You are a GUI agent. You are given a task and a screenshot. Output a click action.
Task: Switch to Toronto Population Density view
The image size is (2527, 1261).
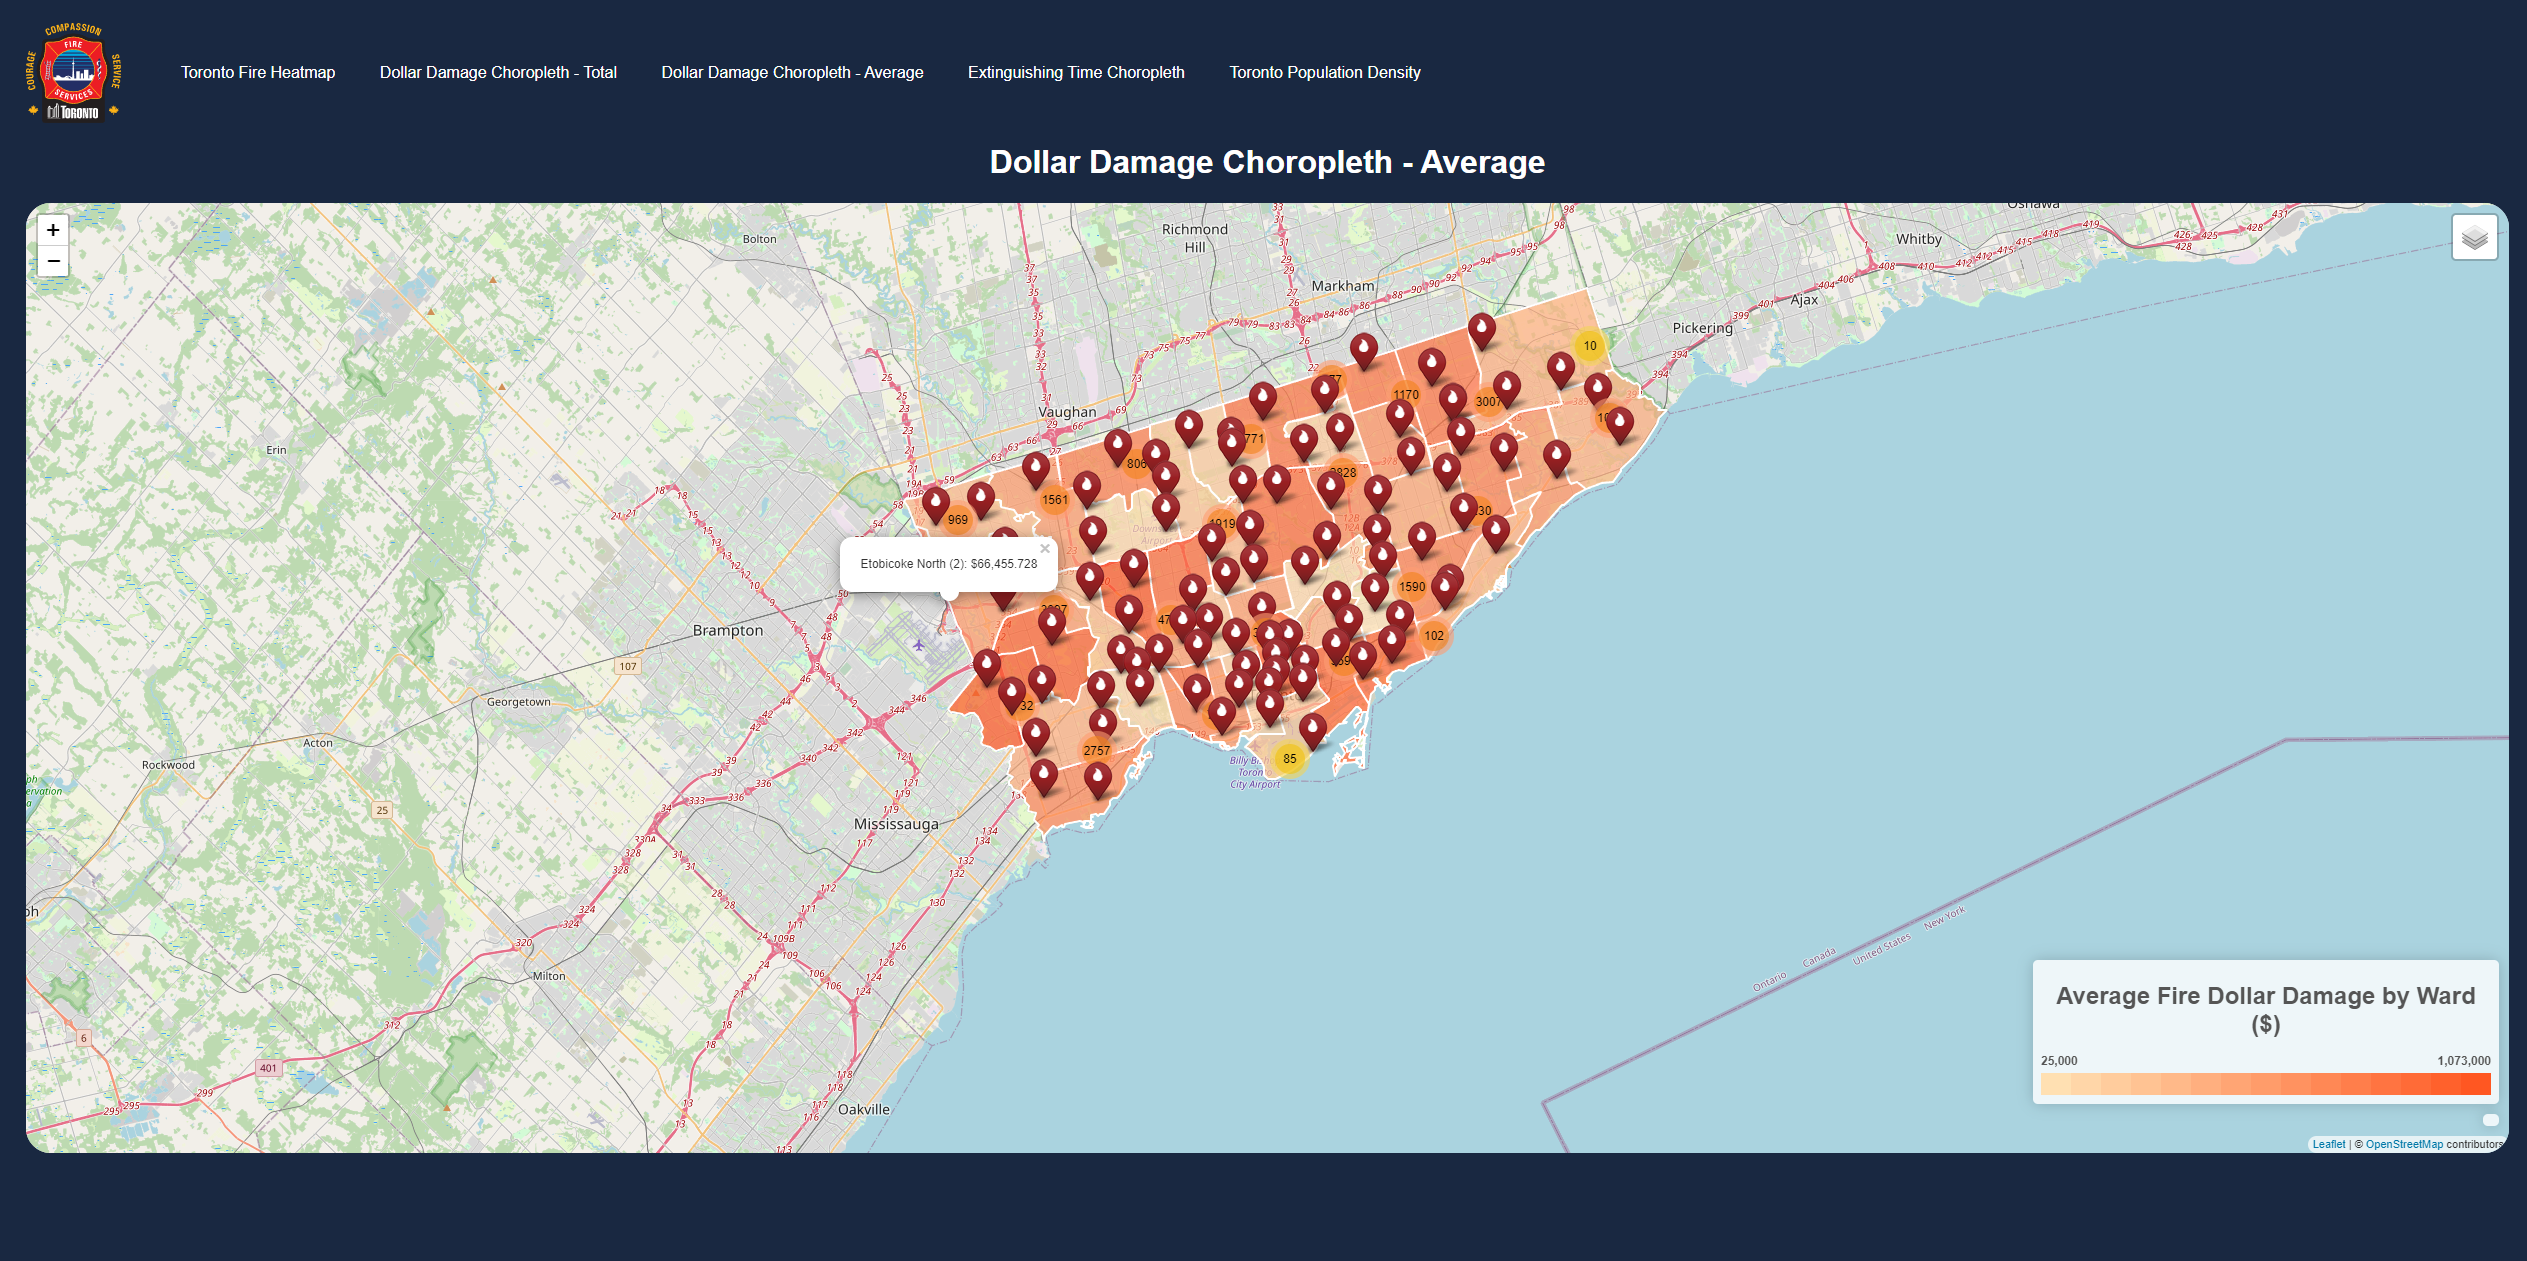pyautogui.click(x=1324, y=71)
